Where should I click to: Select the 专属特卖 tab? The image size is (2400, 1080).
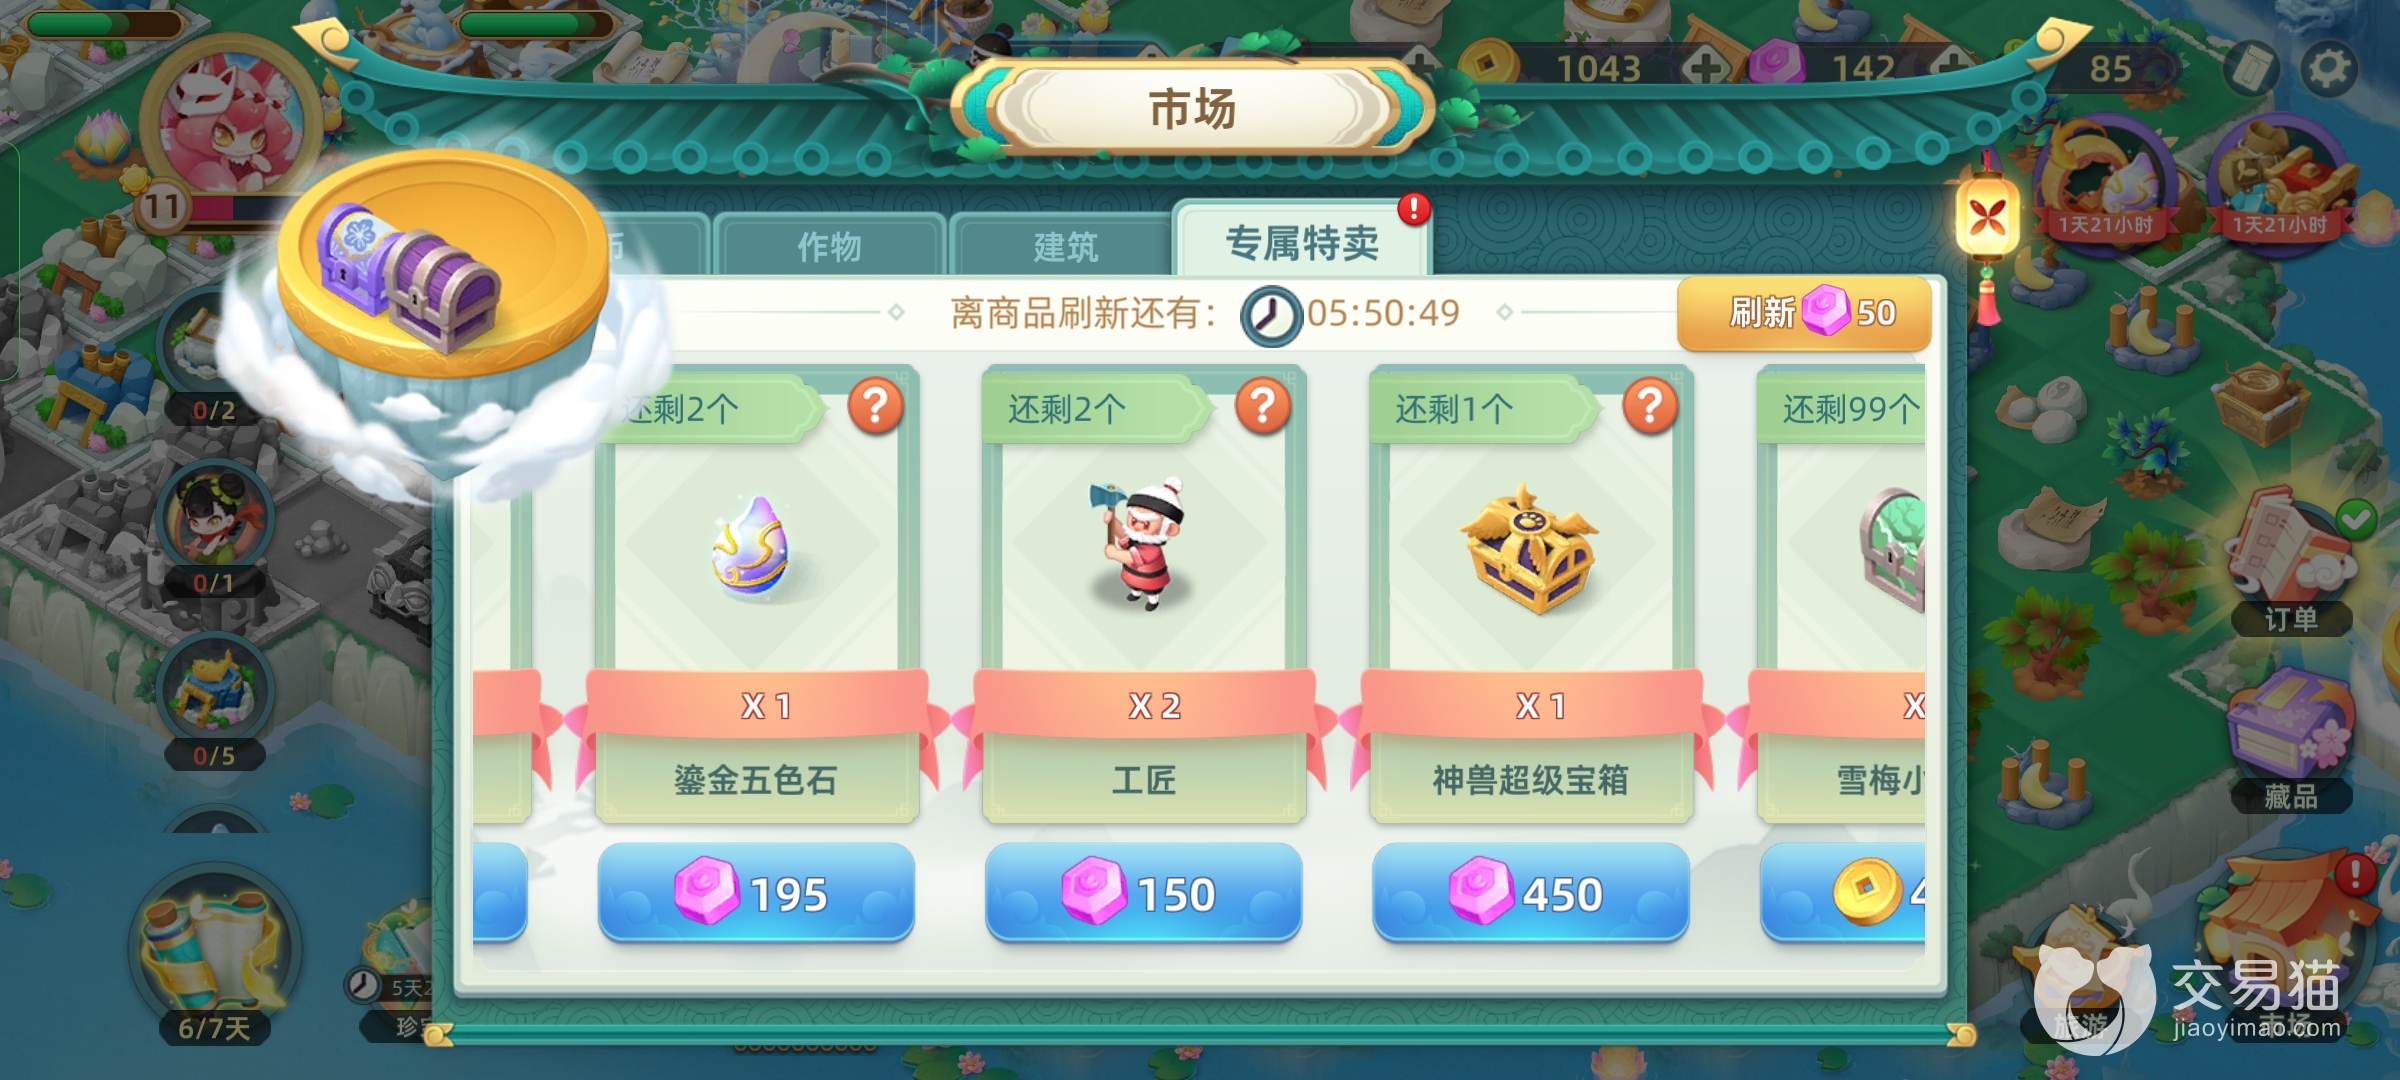tap(1302, 240)
